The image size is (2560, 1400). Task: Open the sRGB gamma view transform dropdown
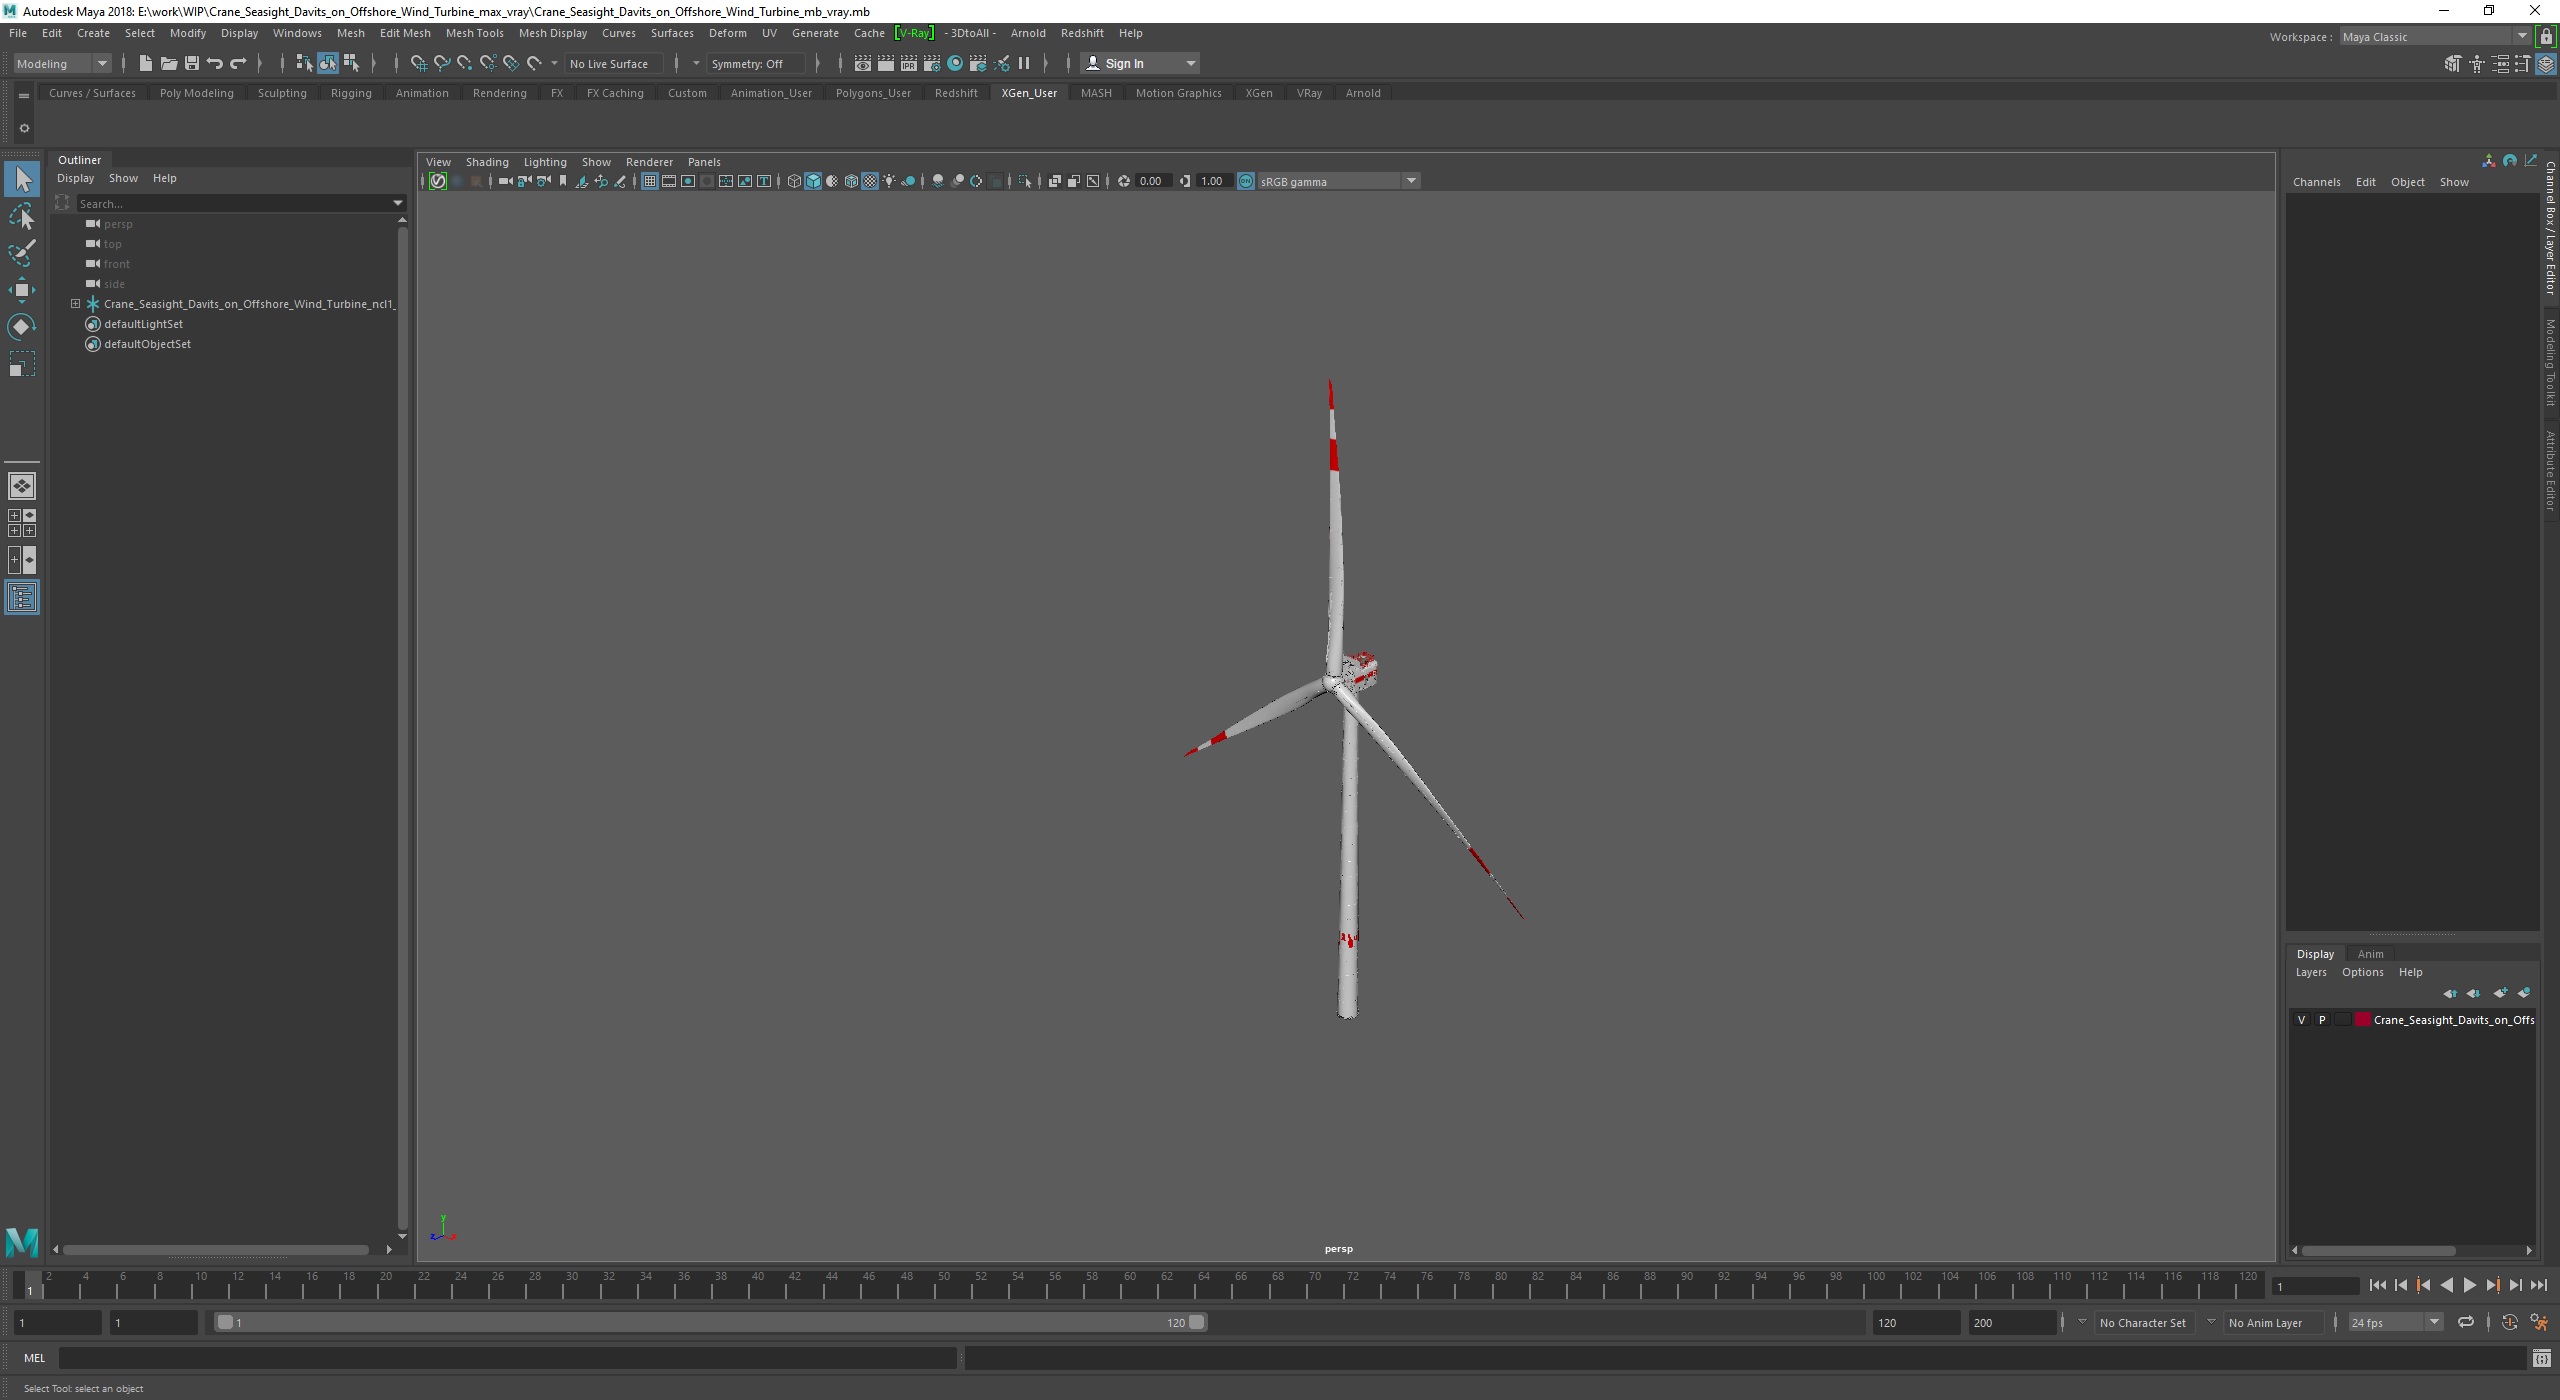1411,181
